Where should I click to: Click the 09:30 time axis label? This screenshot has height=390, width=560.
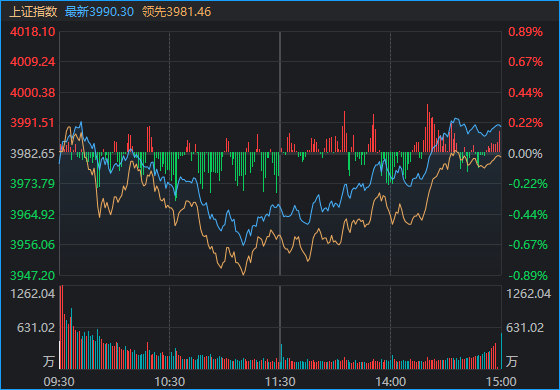(59, 382)
